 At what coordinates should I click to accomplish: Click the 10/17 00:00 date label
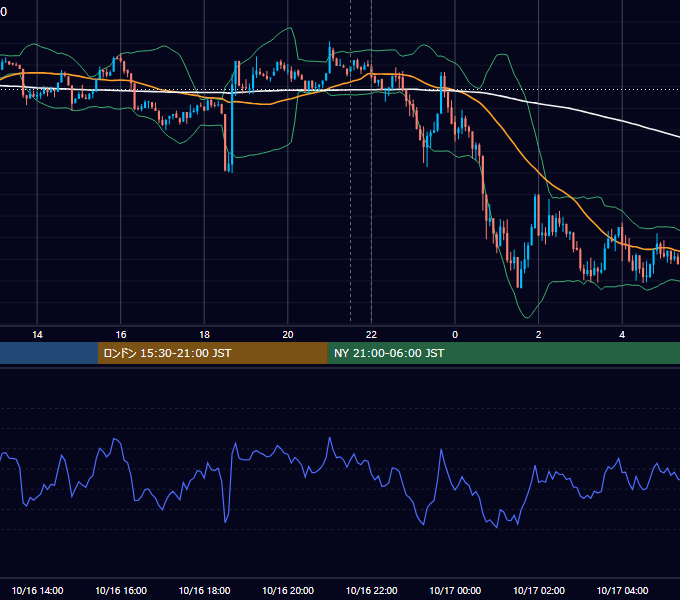click(x=455, y=590)
